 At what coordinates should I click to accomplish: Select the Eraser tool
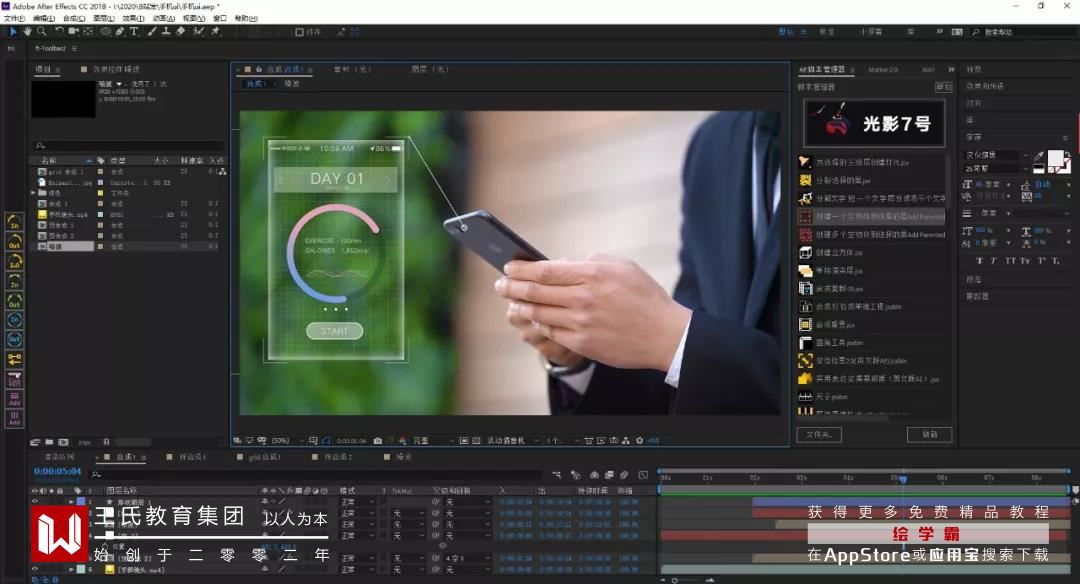click(x=180, y=32)
